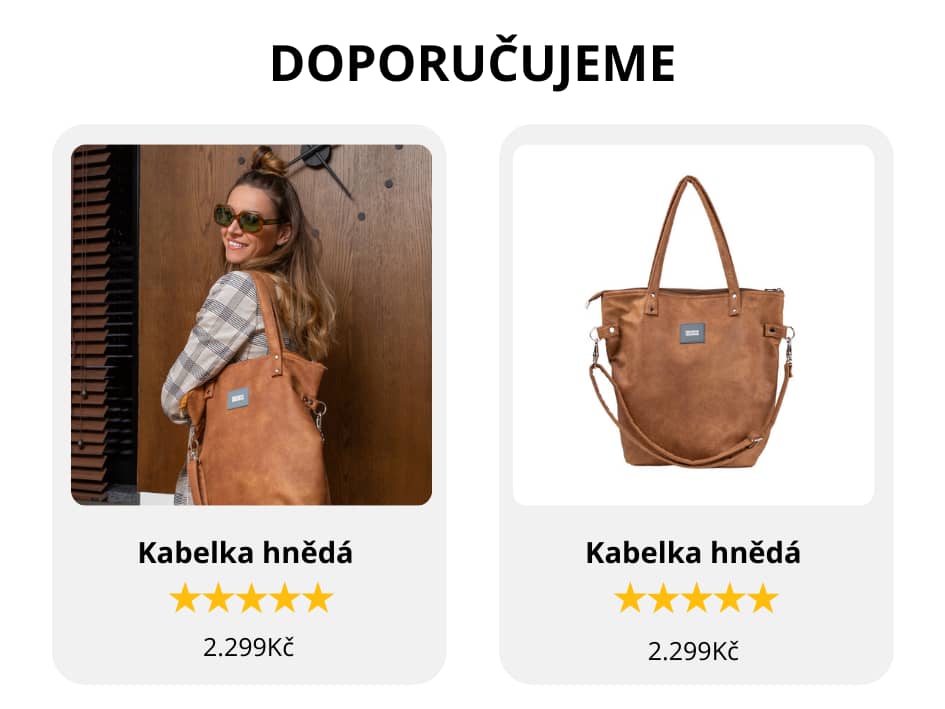
Task: Click fifth star in left product rating
Action: (x=318, y=598)
